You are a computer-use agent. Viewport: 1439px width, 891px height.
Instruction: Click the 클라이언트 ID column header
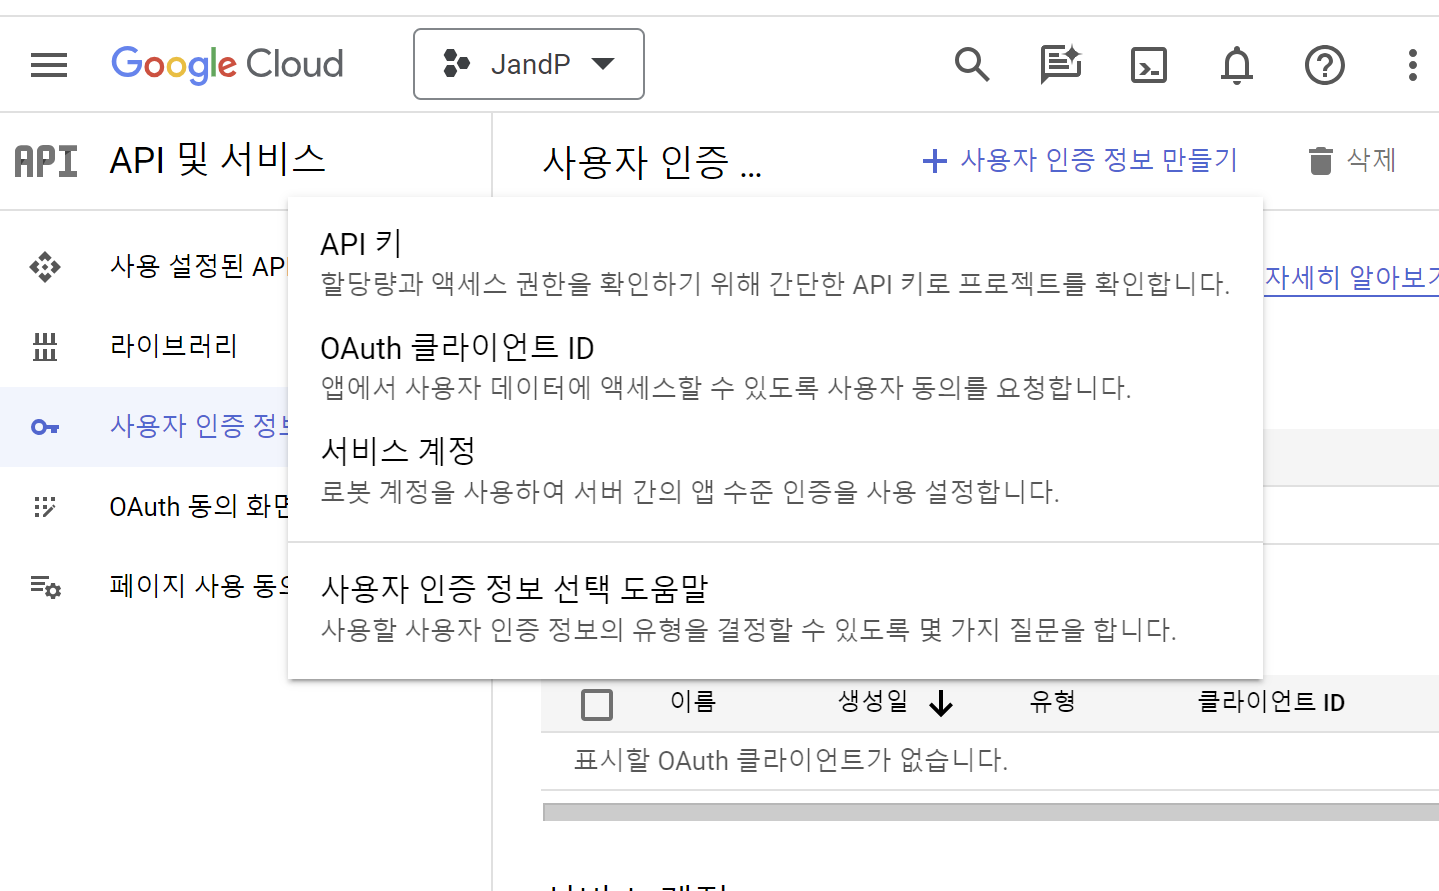pos(1271,702)
